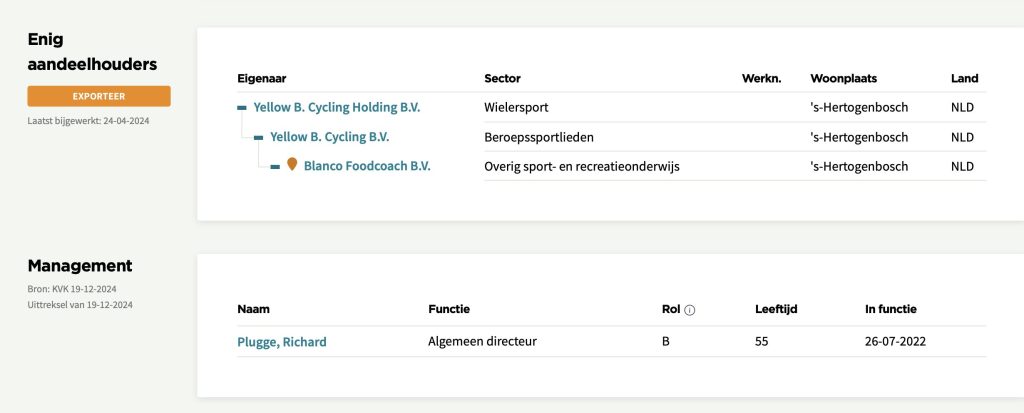Collapse the Yellow B. Cycling Holding B.V. node

pyautogui.click(x=242, y=107)
